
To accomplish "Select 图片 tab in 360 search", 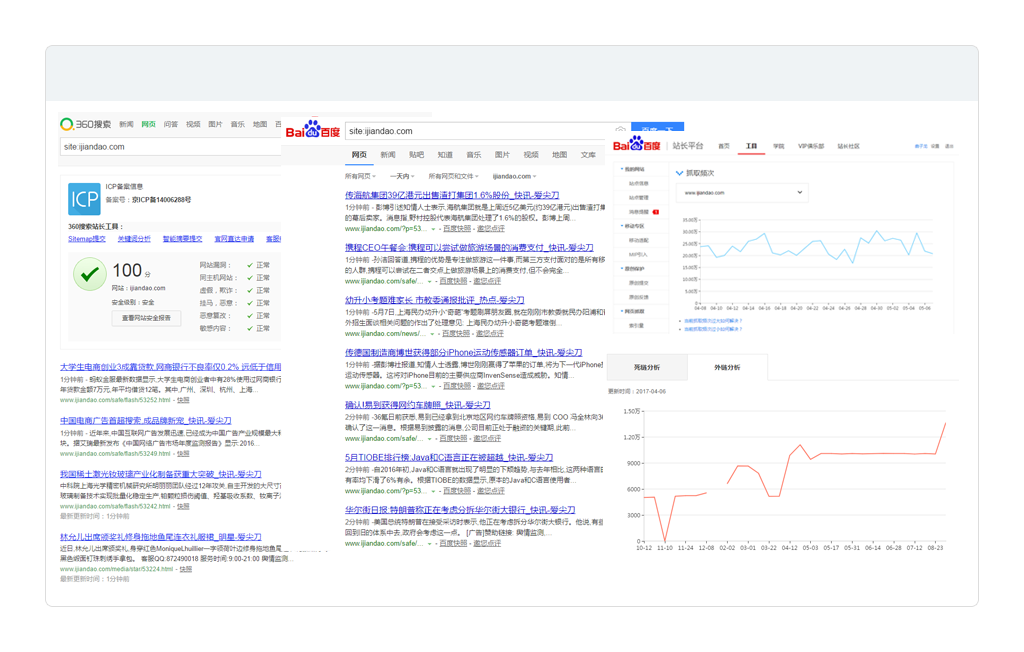I will click(x=215, y=124).
